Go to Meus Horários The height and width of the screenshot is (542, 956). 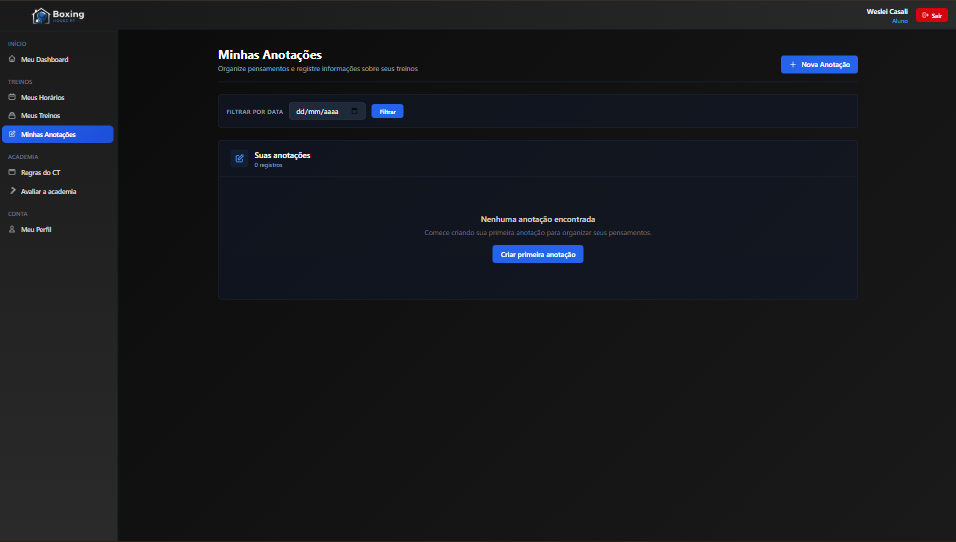[x=58, y=97]
